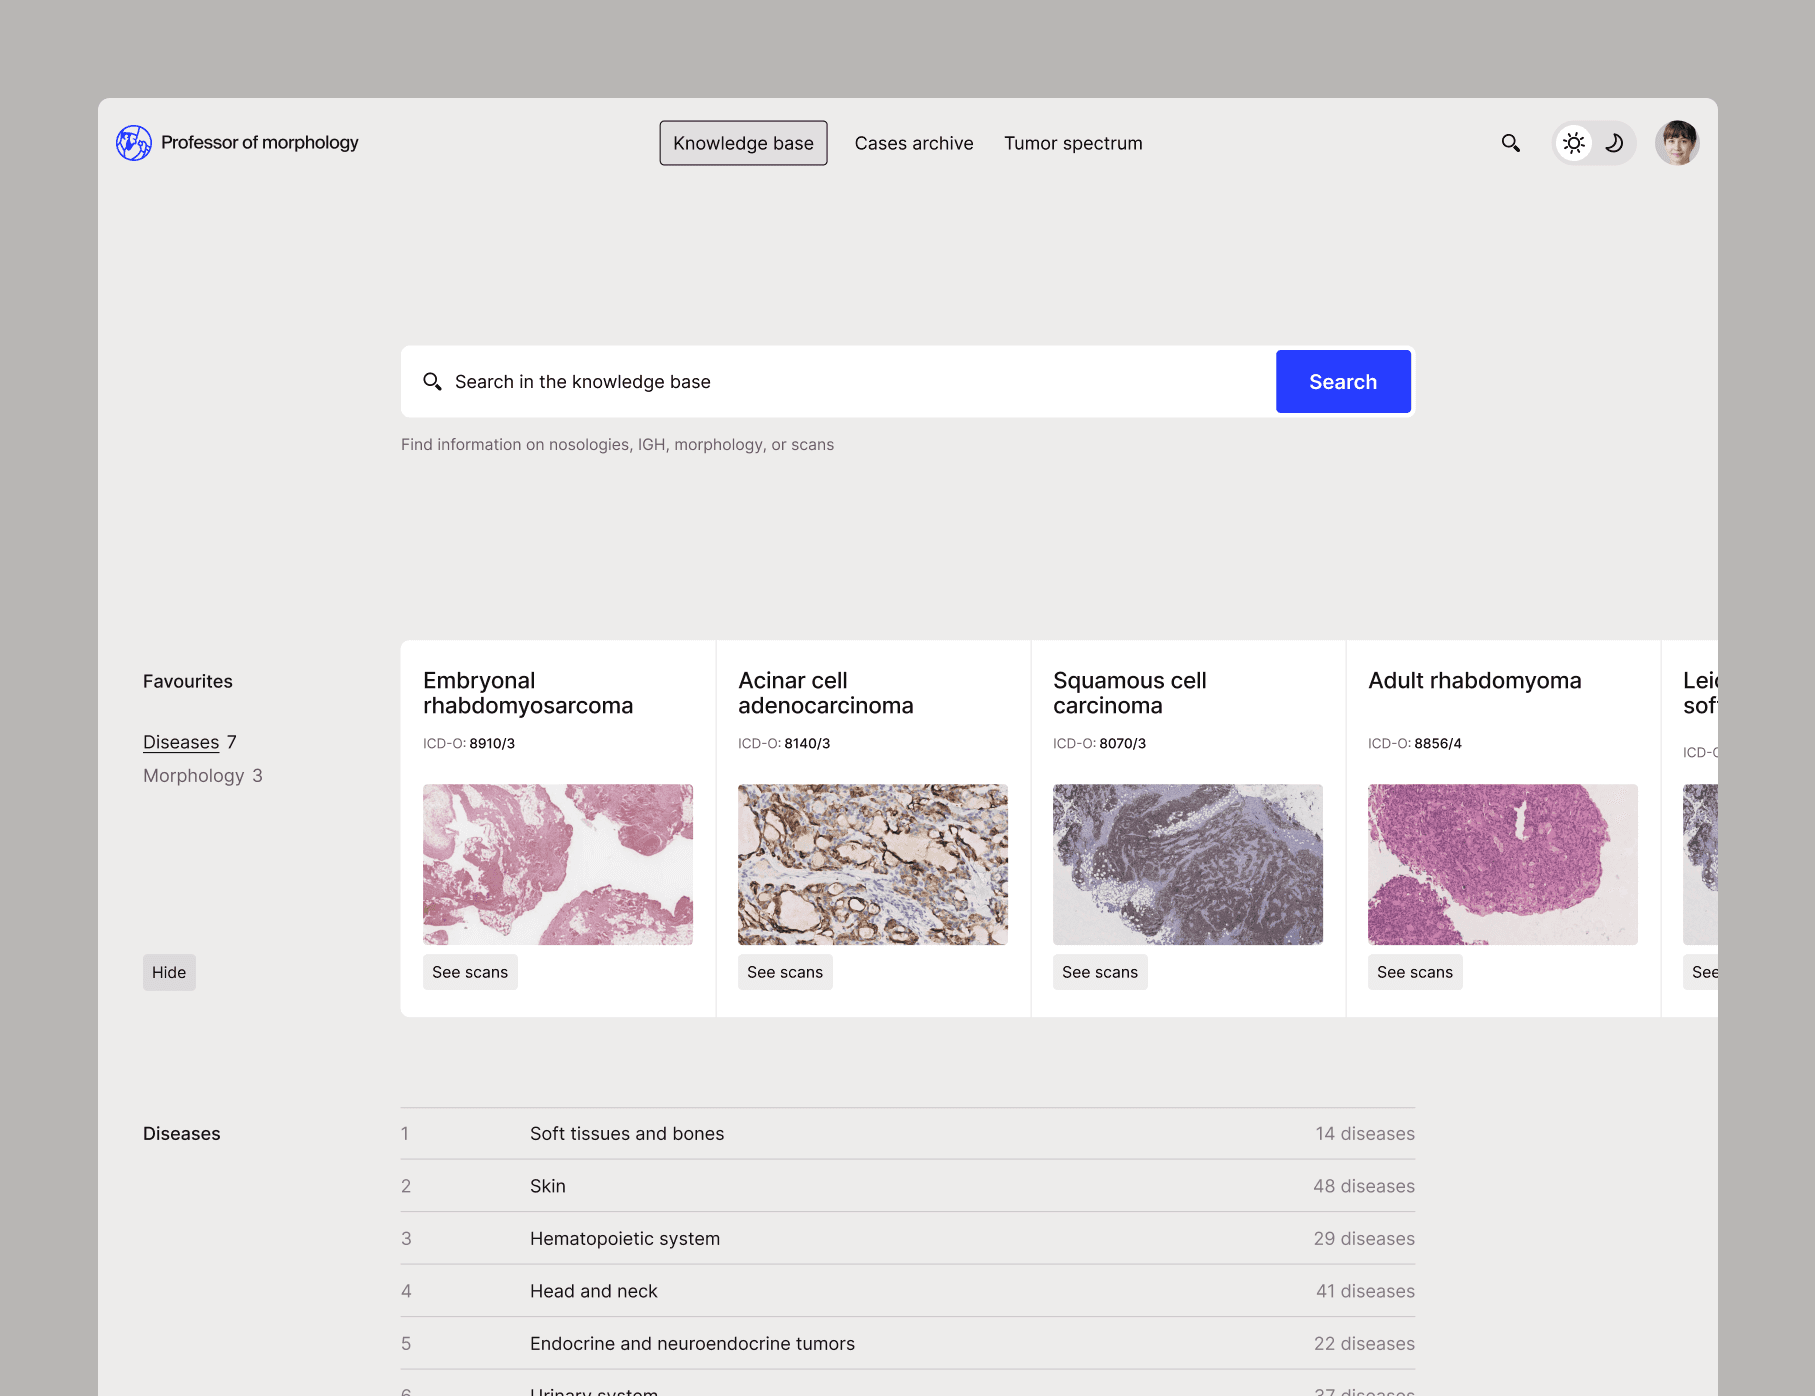1815x1396 pixels.
Task: Click the Professor of morphology logo icon
Action: pyautogui.click(x=134, y=143)
